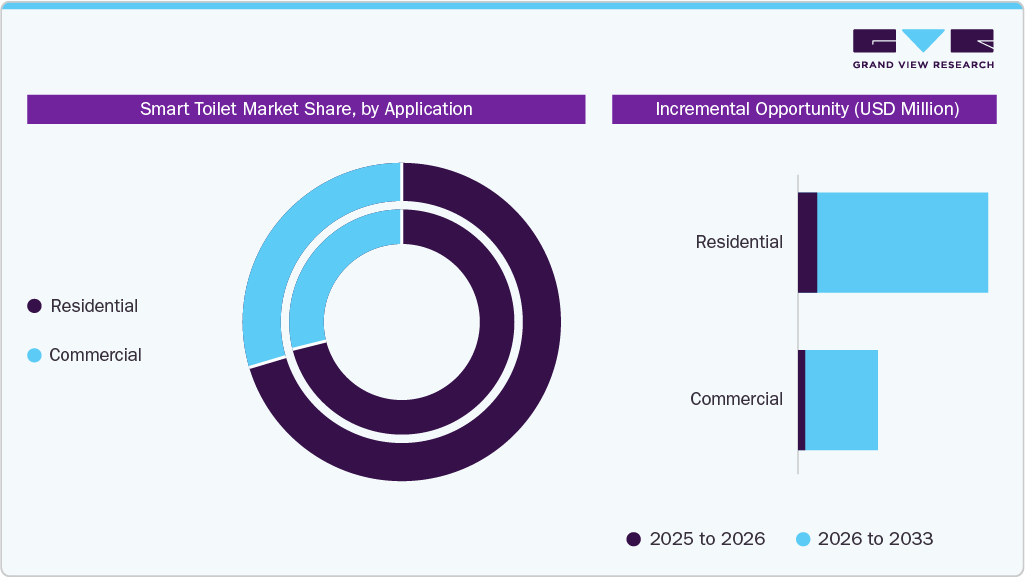Click the 'Residential' bar chart axis label
The width and height of the screenshot is (1025, 577).
tap(739, 242)
